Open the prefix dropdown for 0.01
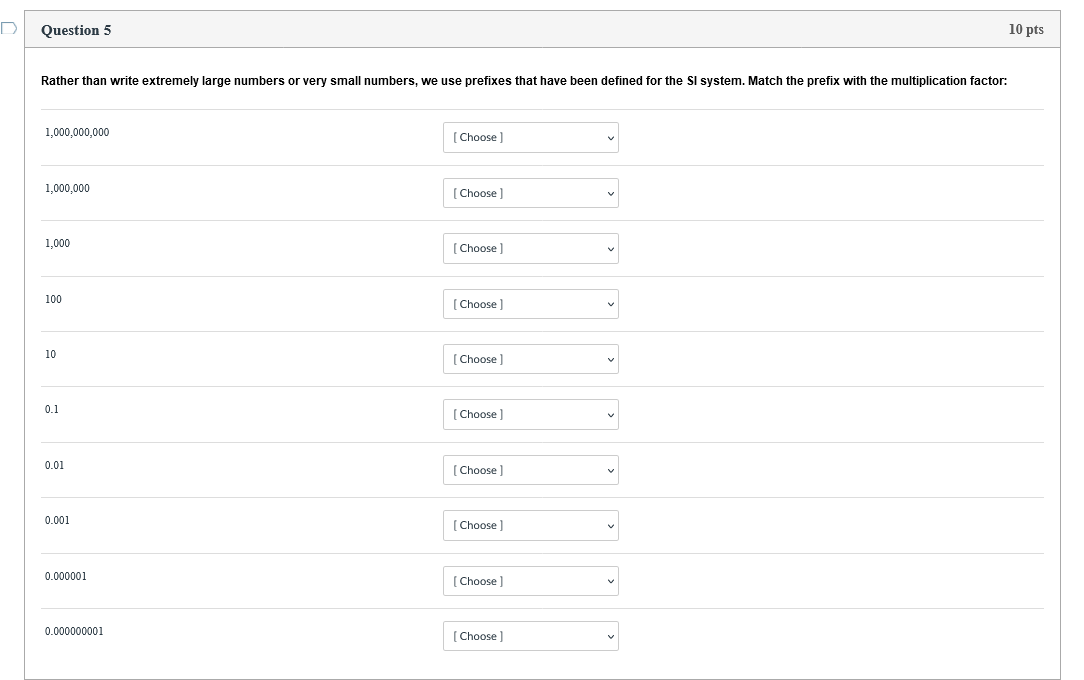This screenshot has width=1084, height=680. point(530,470)
